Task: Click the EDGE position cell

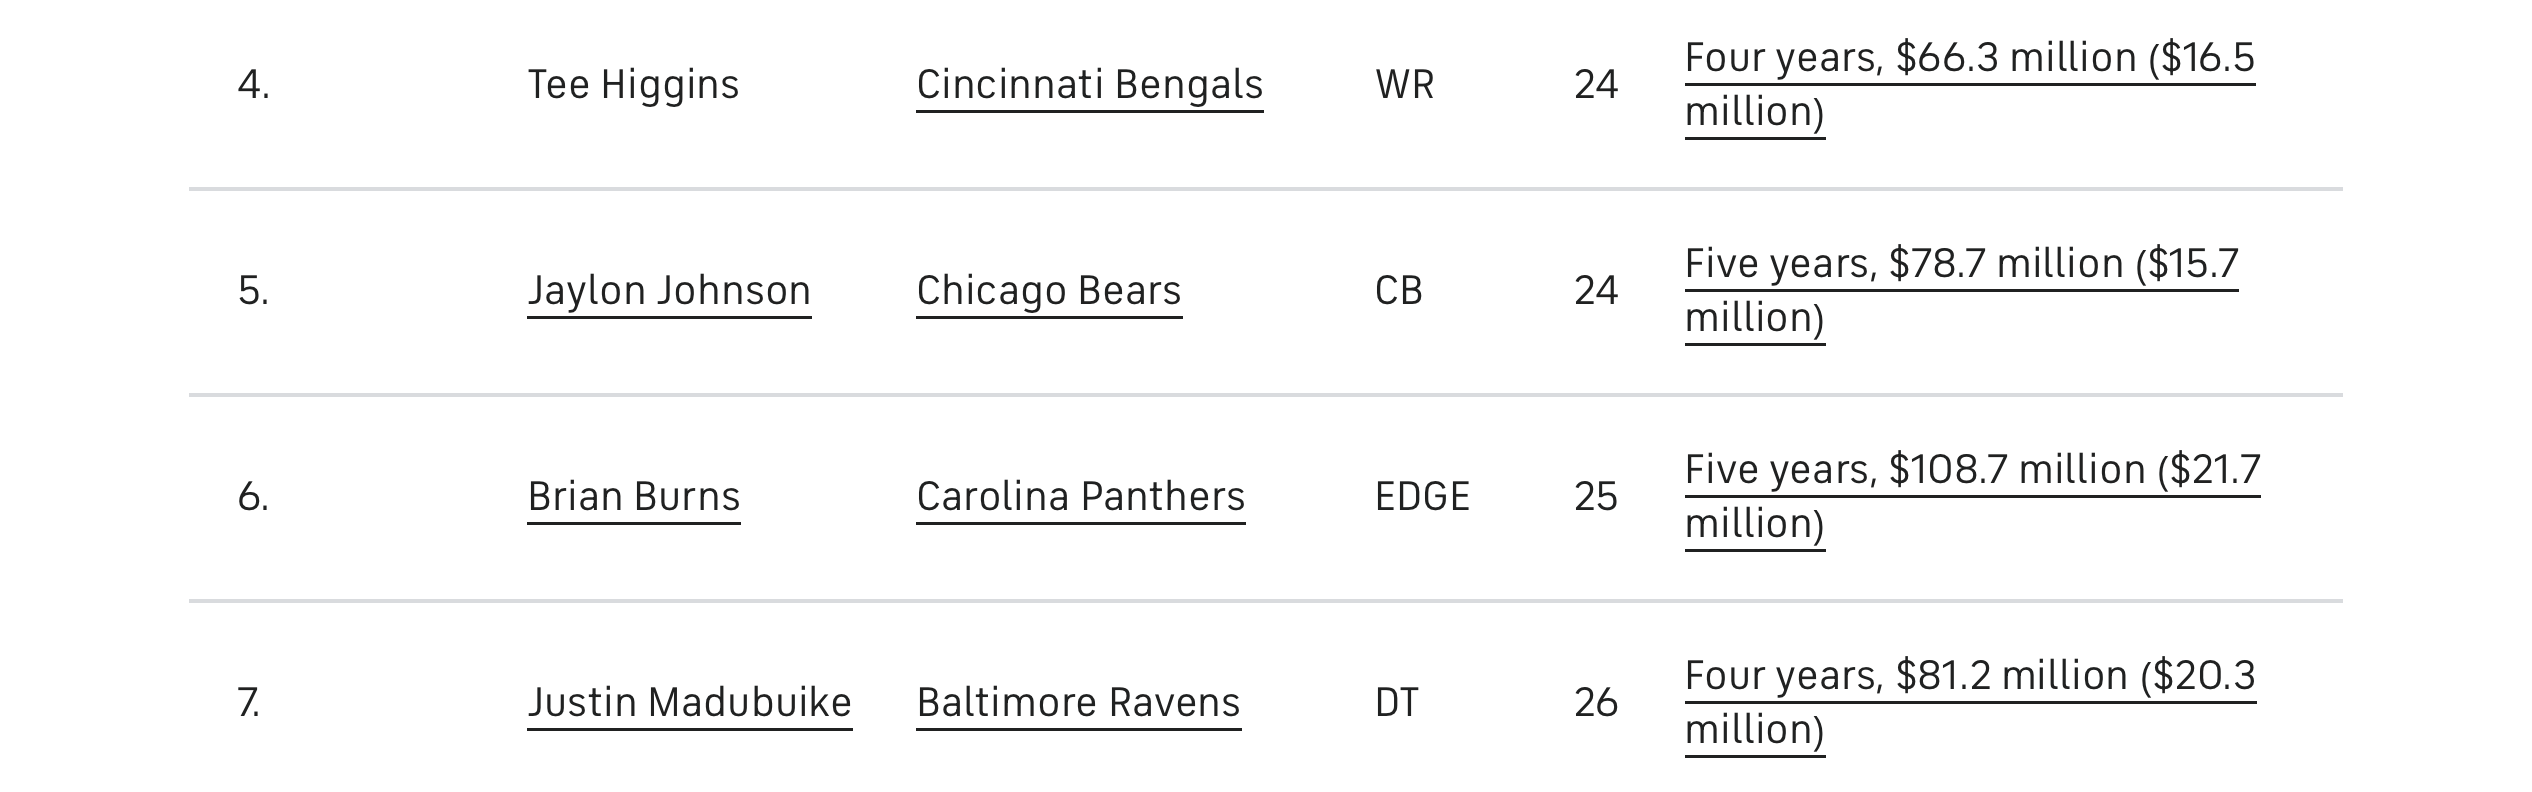Action: tap(1423, 497)
